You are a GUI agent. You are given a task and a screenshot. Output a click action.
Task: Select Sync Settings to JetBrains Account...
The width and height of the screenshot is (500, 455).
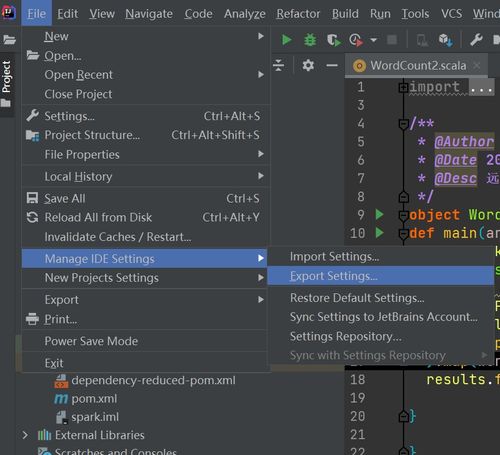pyautogui.click(x=381, y=317)
